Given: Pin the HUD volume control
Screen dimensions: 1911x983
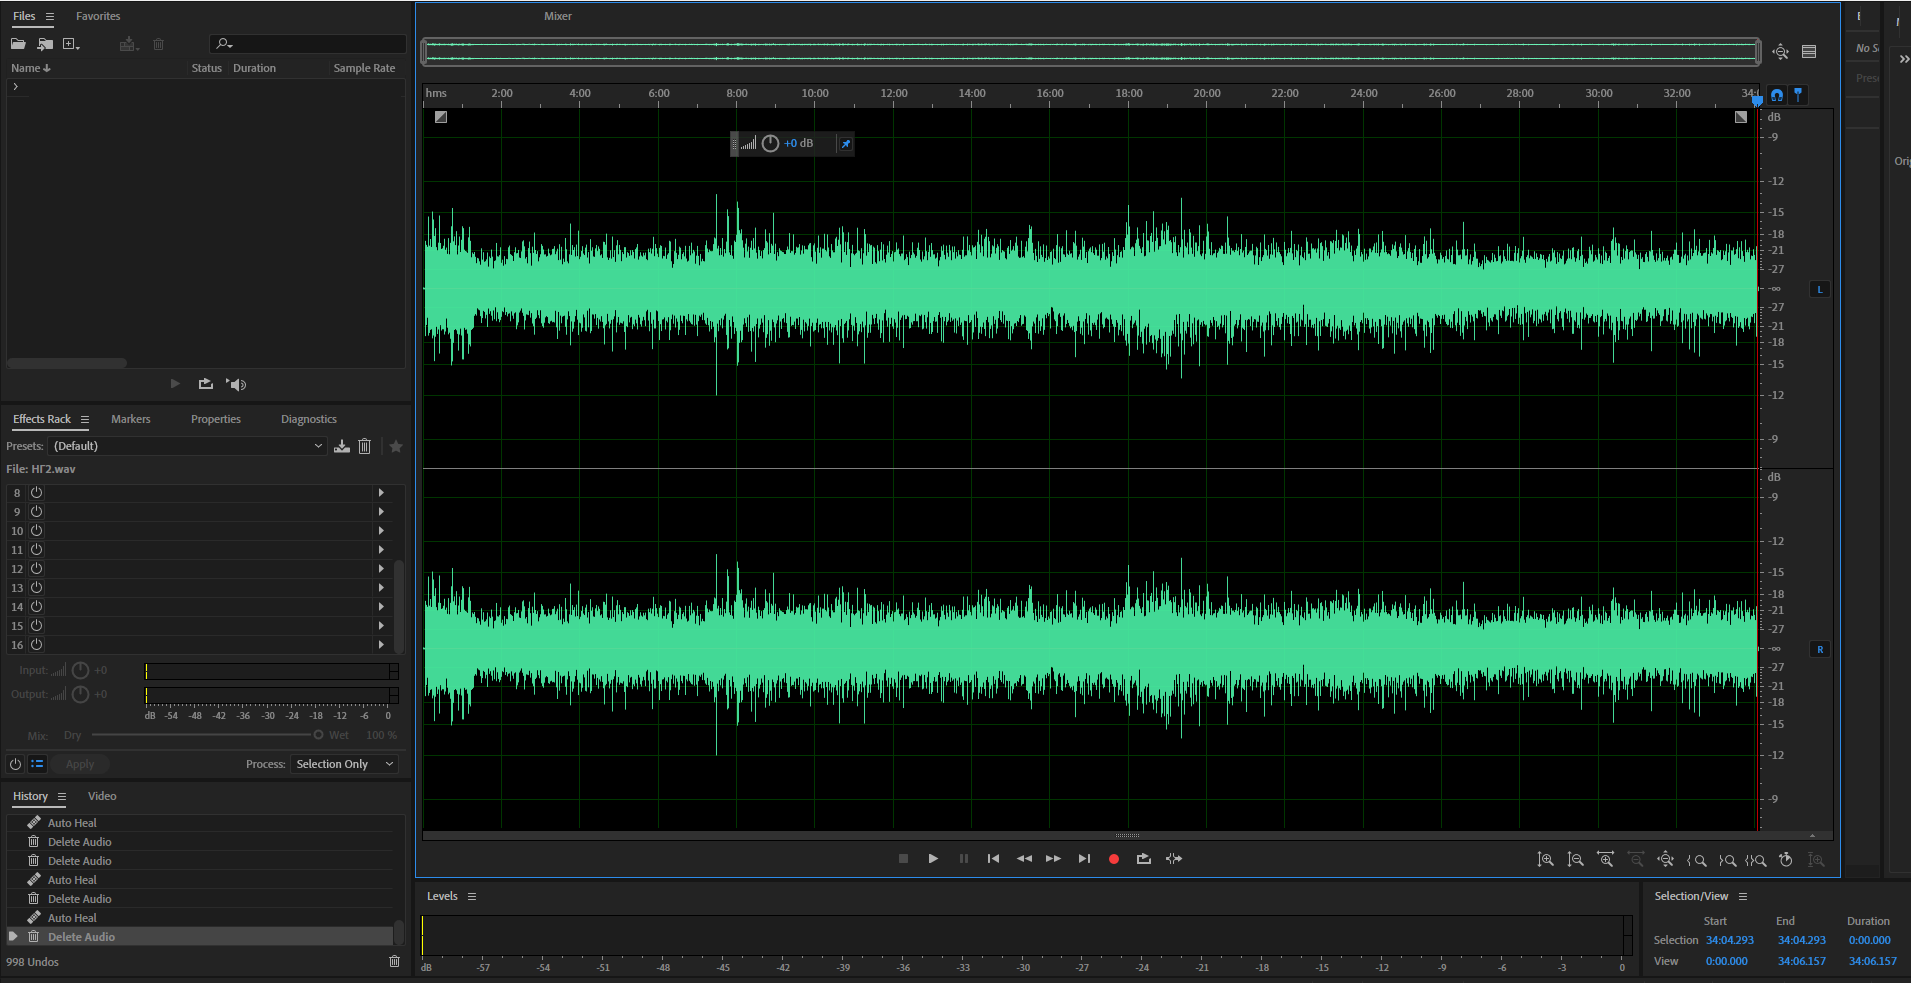Looking at the screenshot, I should click(x=846, y=144).
